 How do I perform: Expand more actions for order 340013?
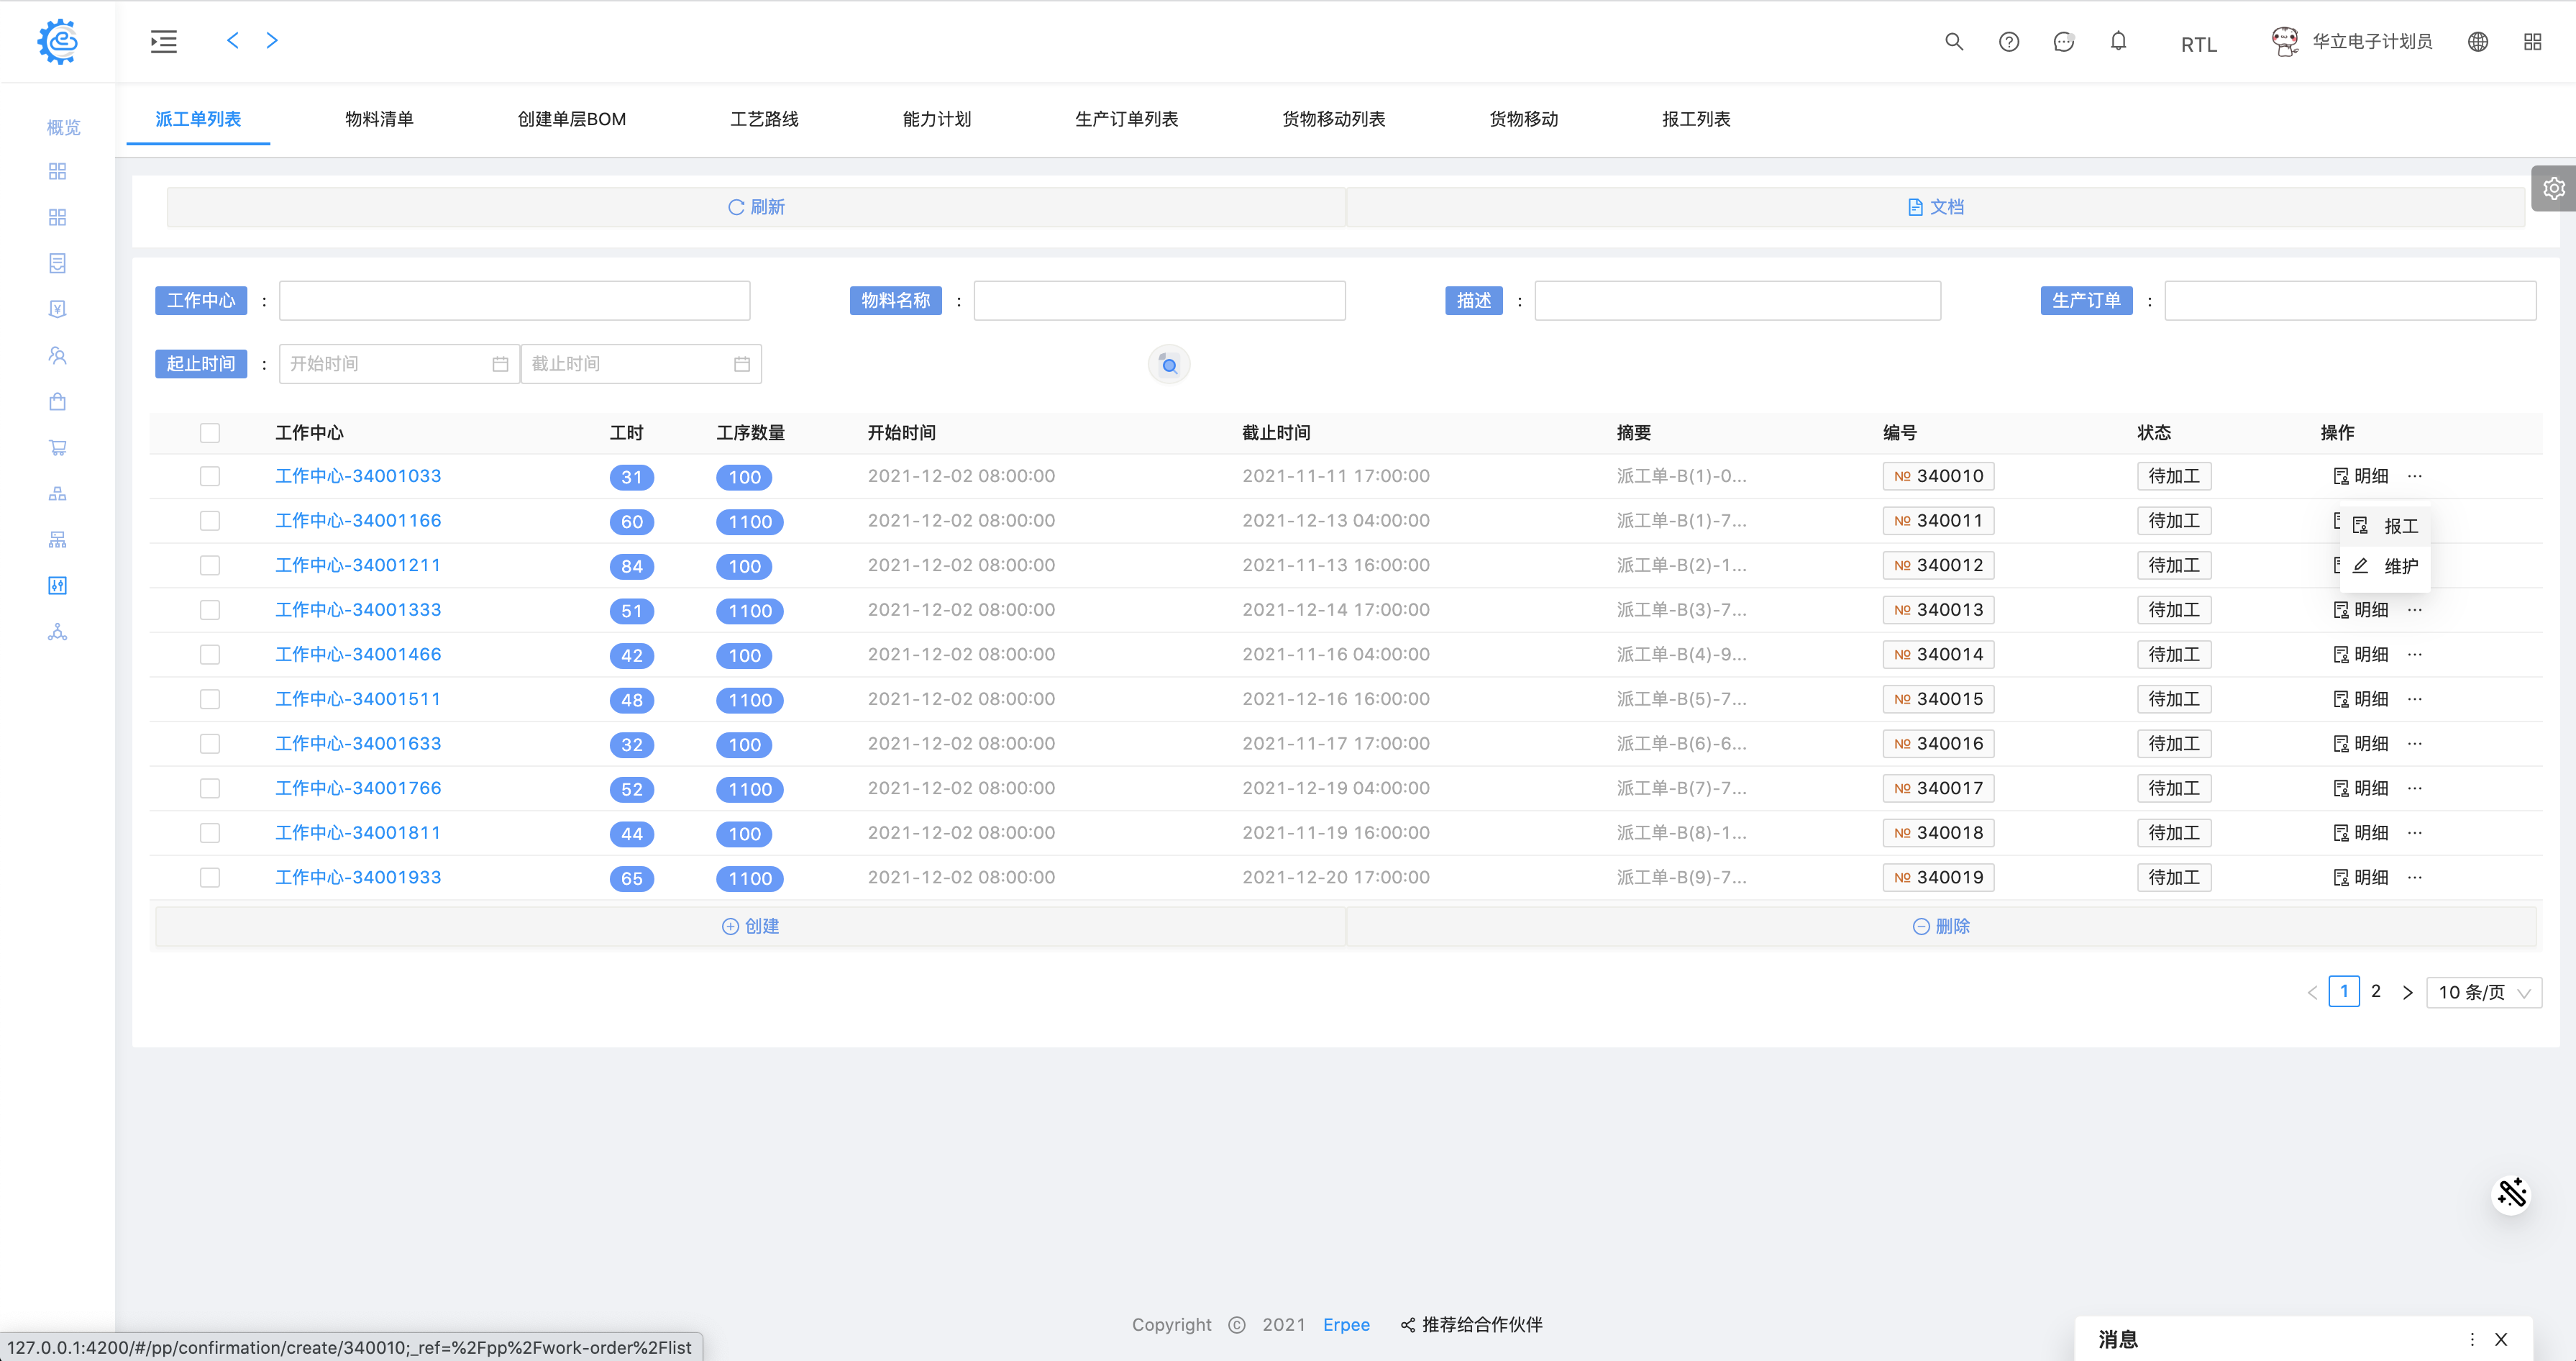[x=2415, y=610]
